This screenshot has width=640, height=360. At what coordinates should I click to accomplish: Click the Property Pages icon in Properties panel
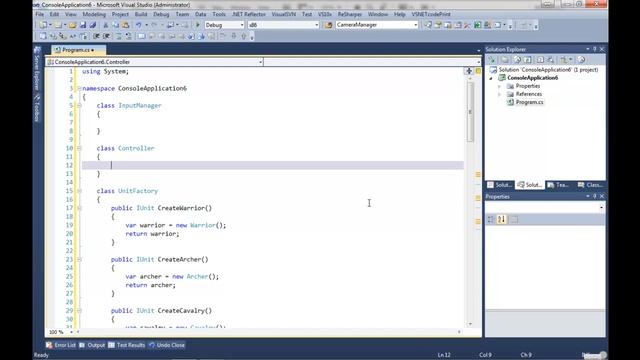click(x=514, y=220)
